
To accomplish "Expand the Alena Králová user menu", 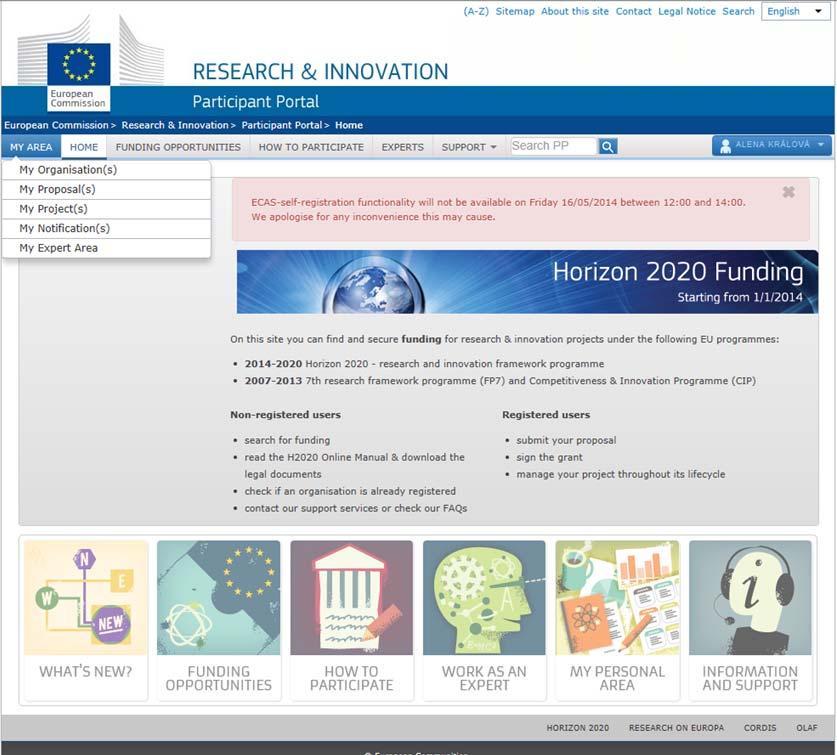I will click(x=771, y=145).
